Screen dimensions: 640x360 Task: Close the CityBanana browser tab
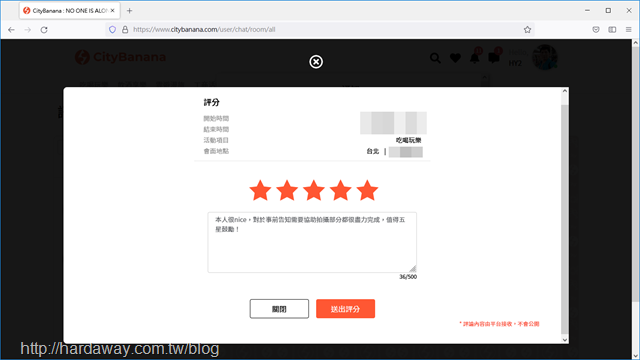(113, 11)
